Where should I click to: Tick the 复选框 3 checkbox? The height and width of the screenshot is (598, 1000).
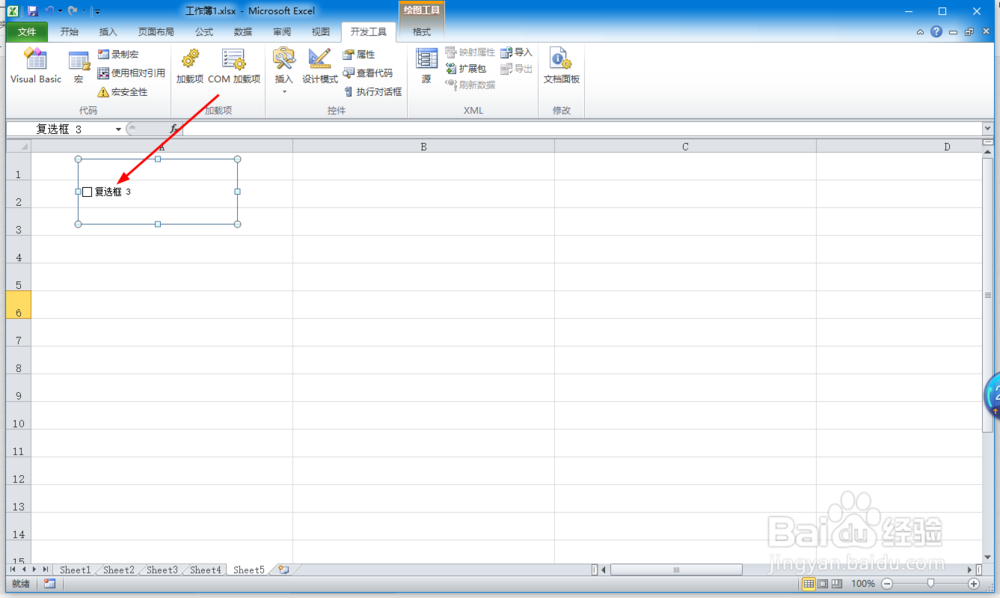[87, 192]
